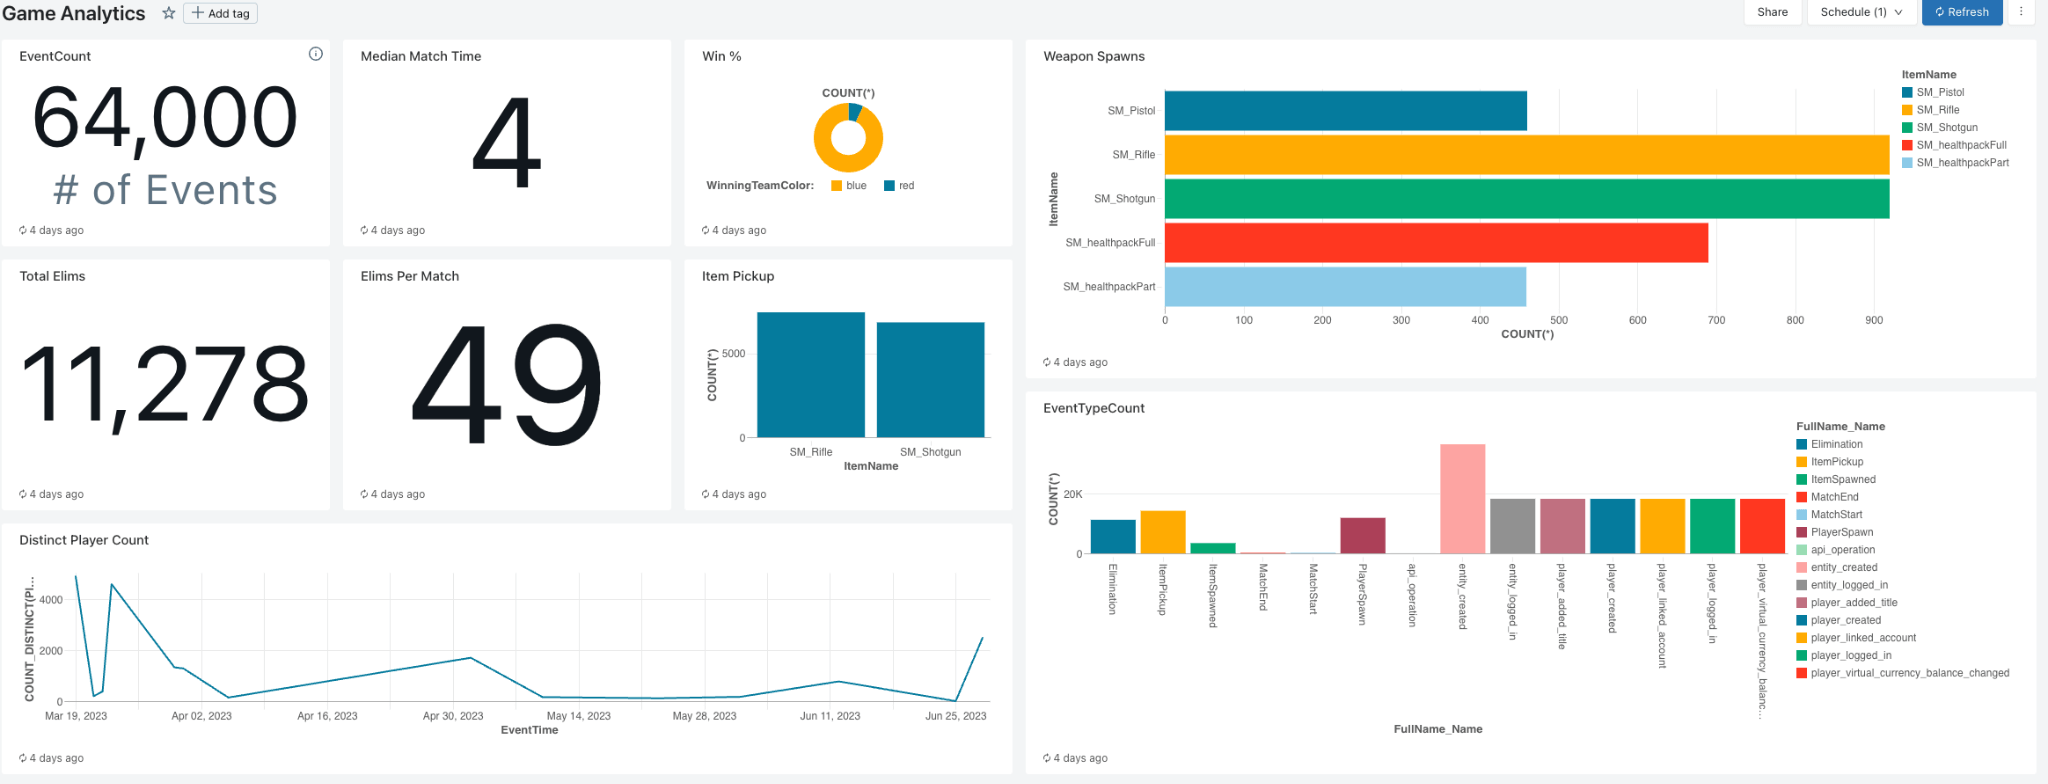Click the SM_Rifle bar in Weapon Spawns
The height and width of the screenshot is (784, 2048).
click(x=1527, y=155)
